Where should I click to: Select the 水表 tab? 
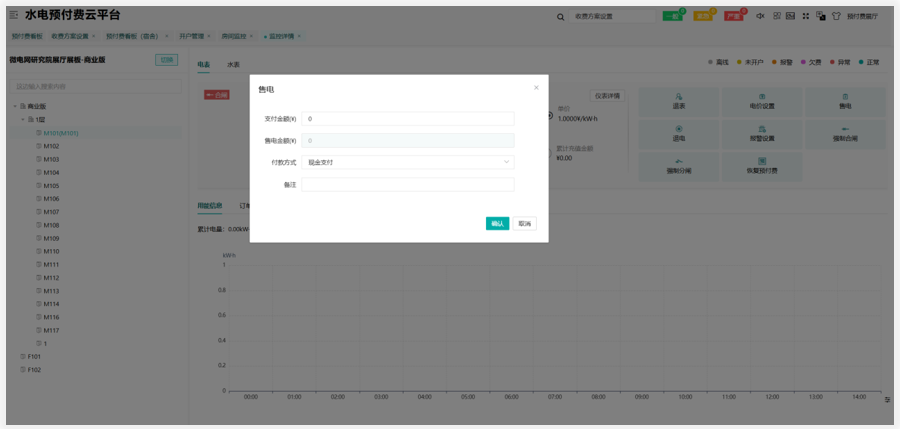coord(233,65)
